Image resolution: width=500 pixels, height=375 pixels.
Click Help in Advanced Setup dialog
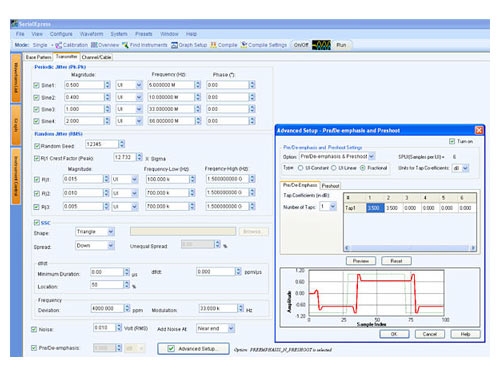465,334
